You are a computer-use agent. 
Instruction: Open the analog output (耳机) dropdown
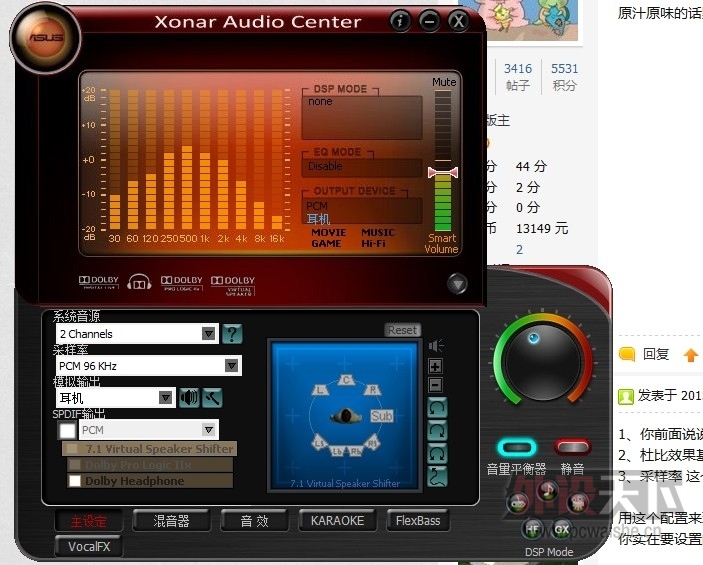166,398
